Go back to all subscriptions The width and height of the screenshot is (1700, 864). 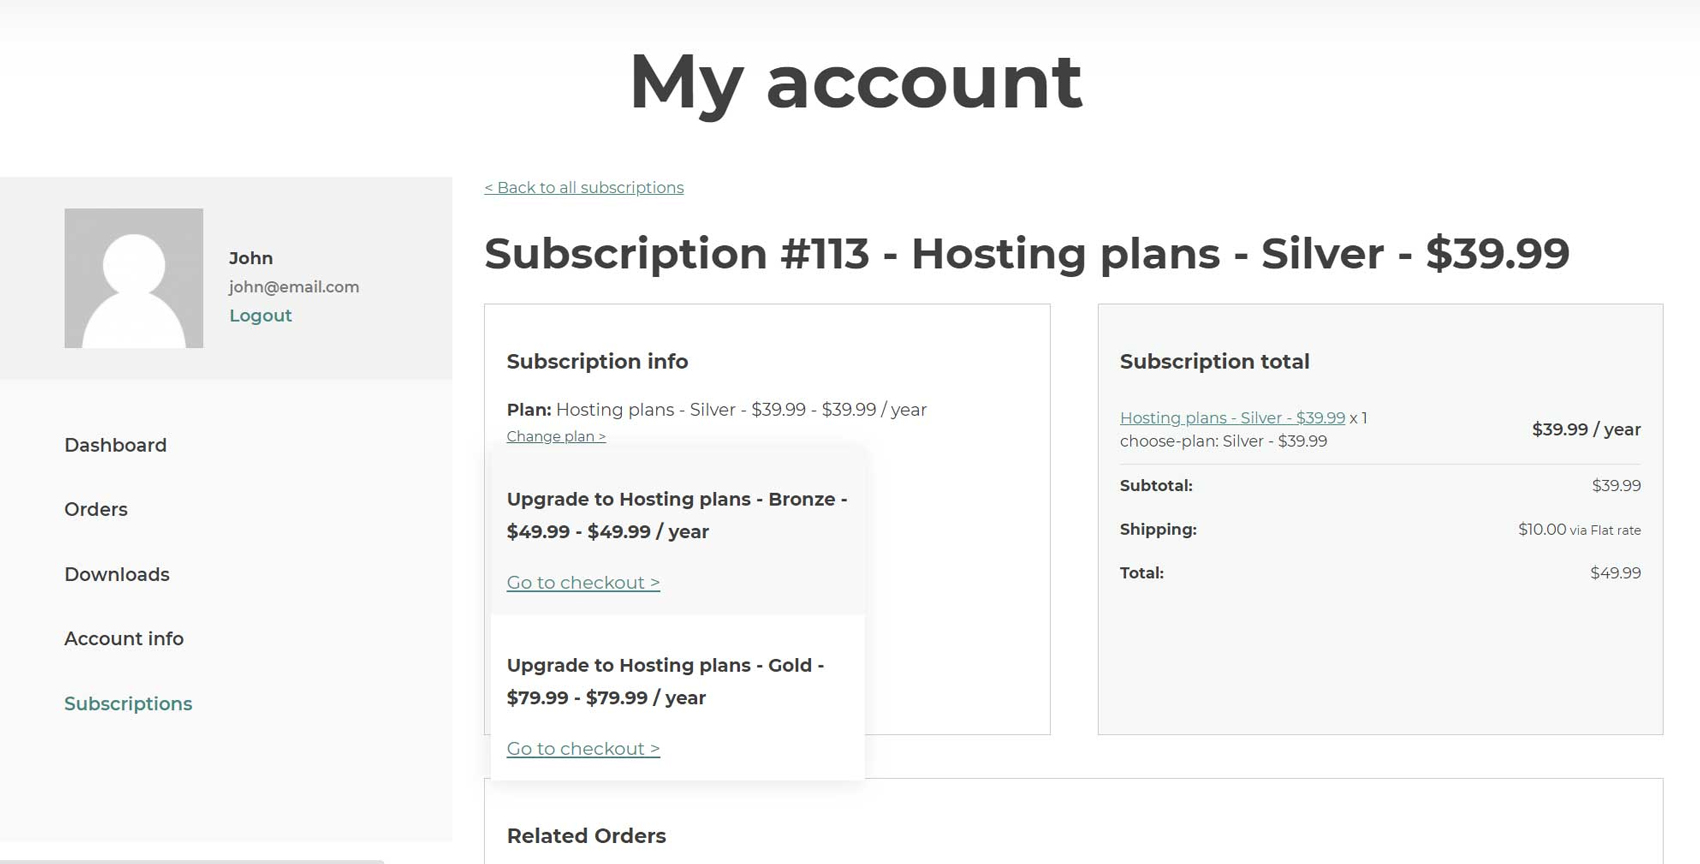584,188
